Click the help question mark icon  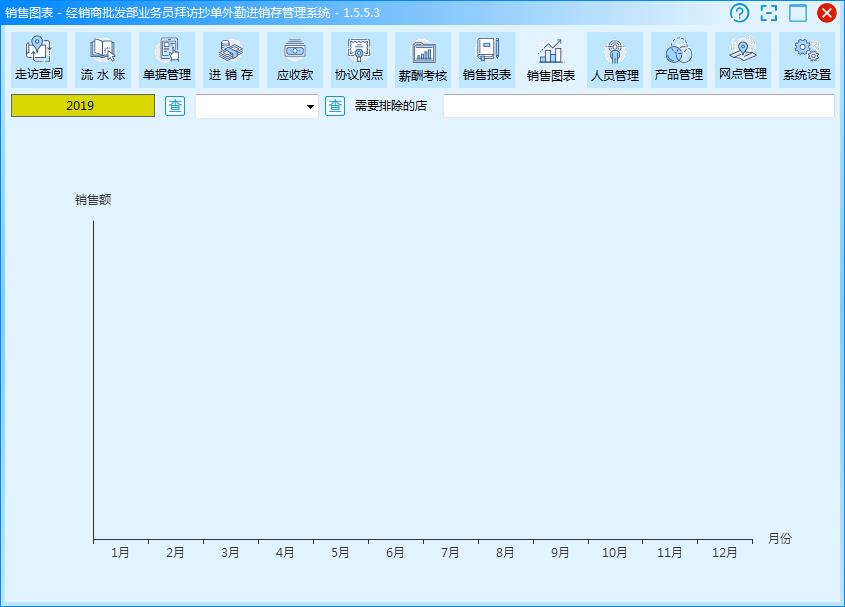(739, 12)
